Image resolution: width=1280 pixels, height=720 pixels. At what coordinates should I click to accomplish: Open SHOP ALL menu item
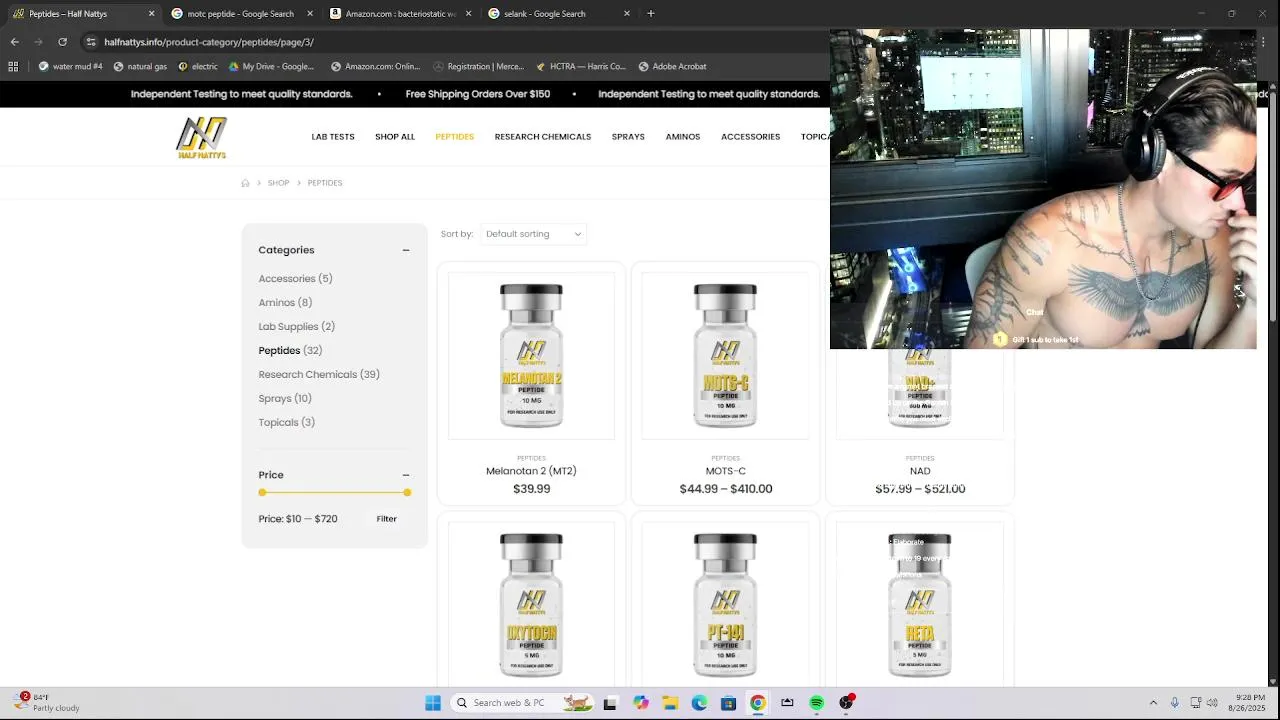[x=395, y=137]
